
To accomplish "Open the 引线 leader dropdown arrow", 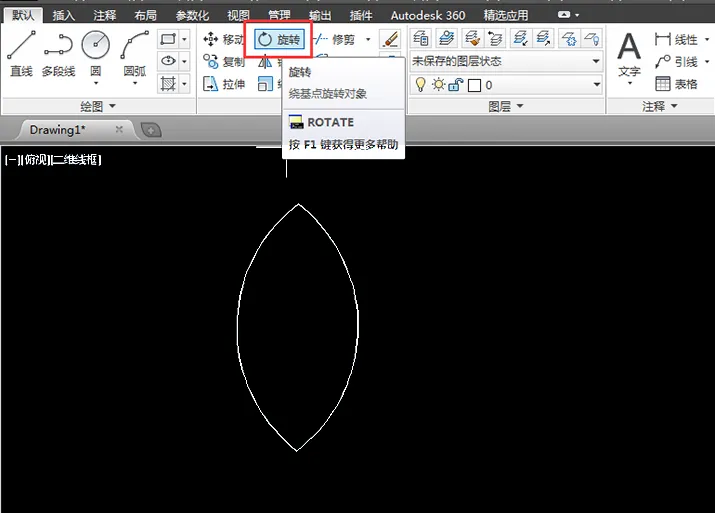I will pyautogui.click(x=707, y=62).
